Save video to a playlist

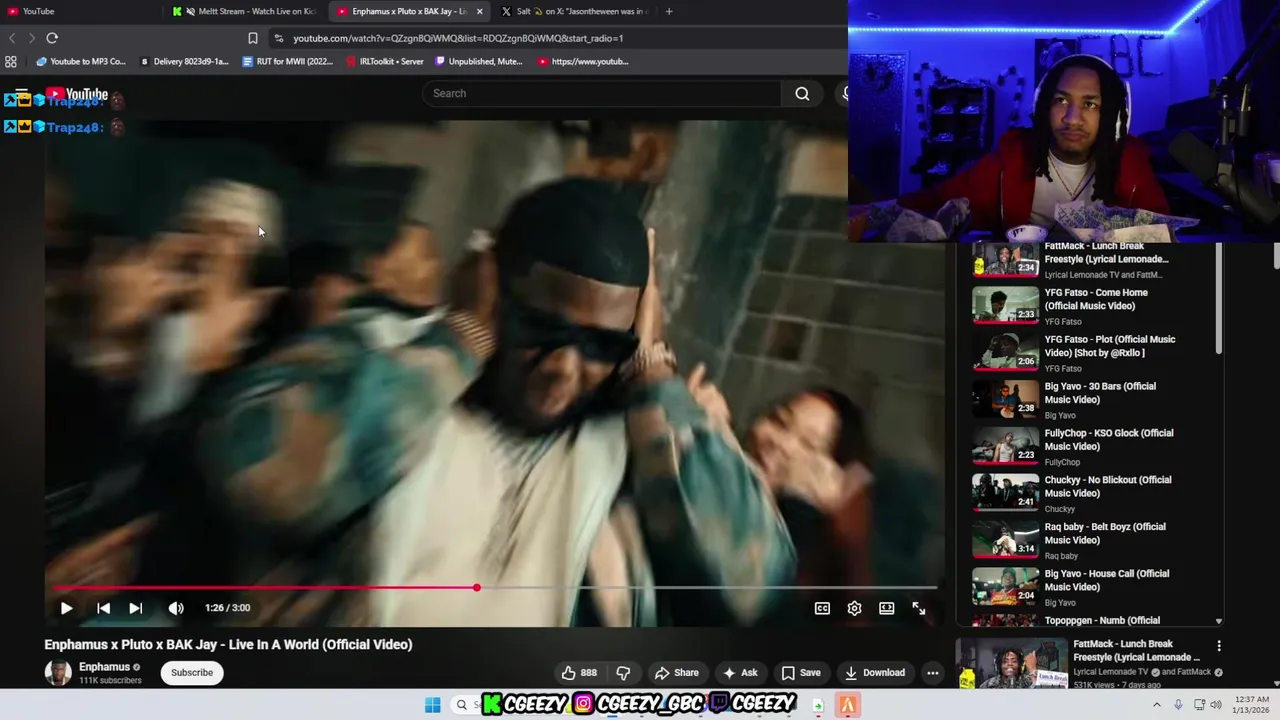tap(801, 673)
